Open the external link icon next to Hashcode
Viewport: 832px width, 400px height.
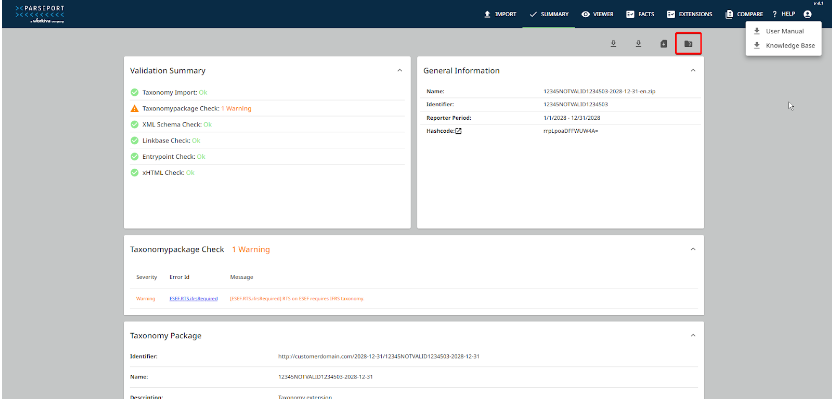458,131
